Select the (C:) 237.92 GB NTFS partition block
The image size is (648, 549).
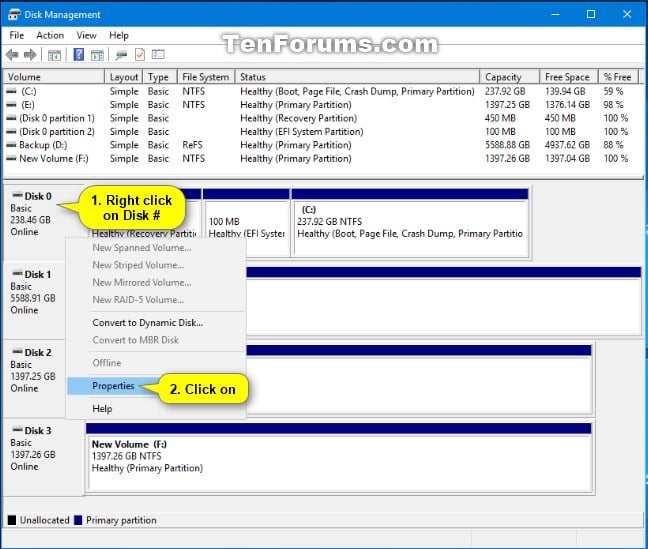click(410, 222)
